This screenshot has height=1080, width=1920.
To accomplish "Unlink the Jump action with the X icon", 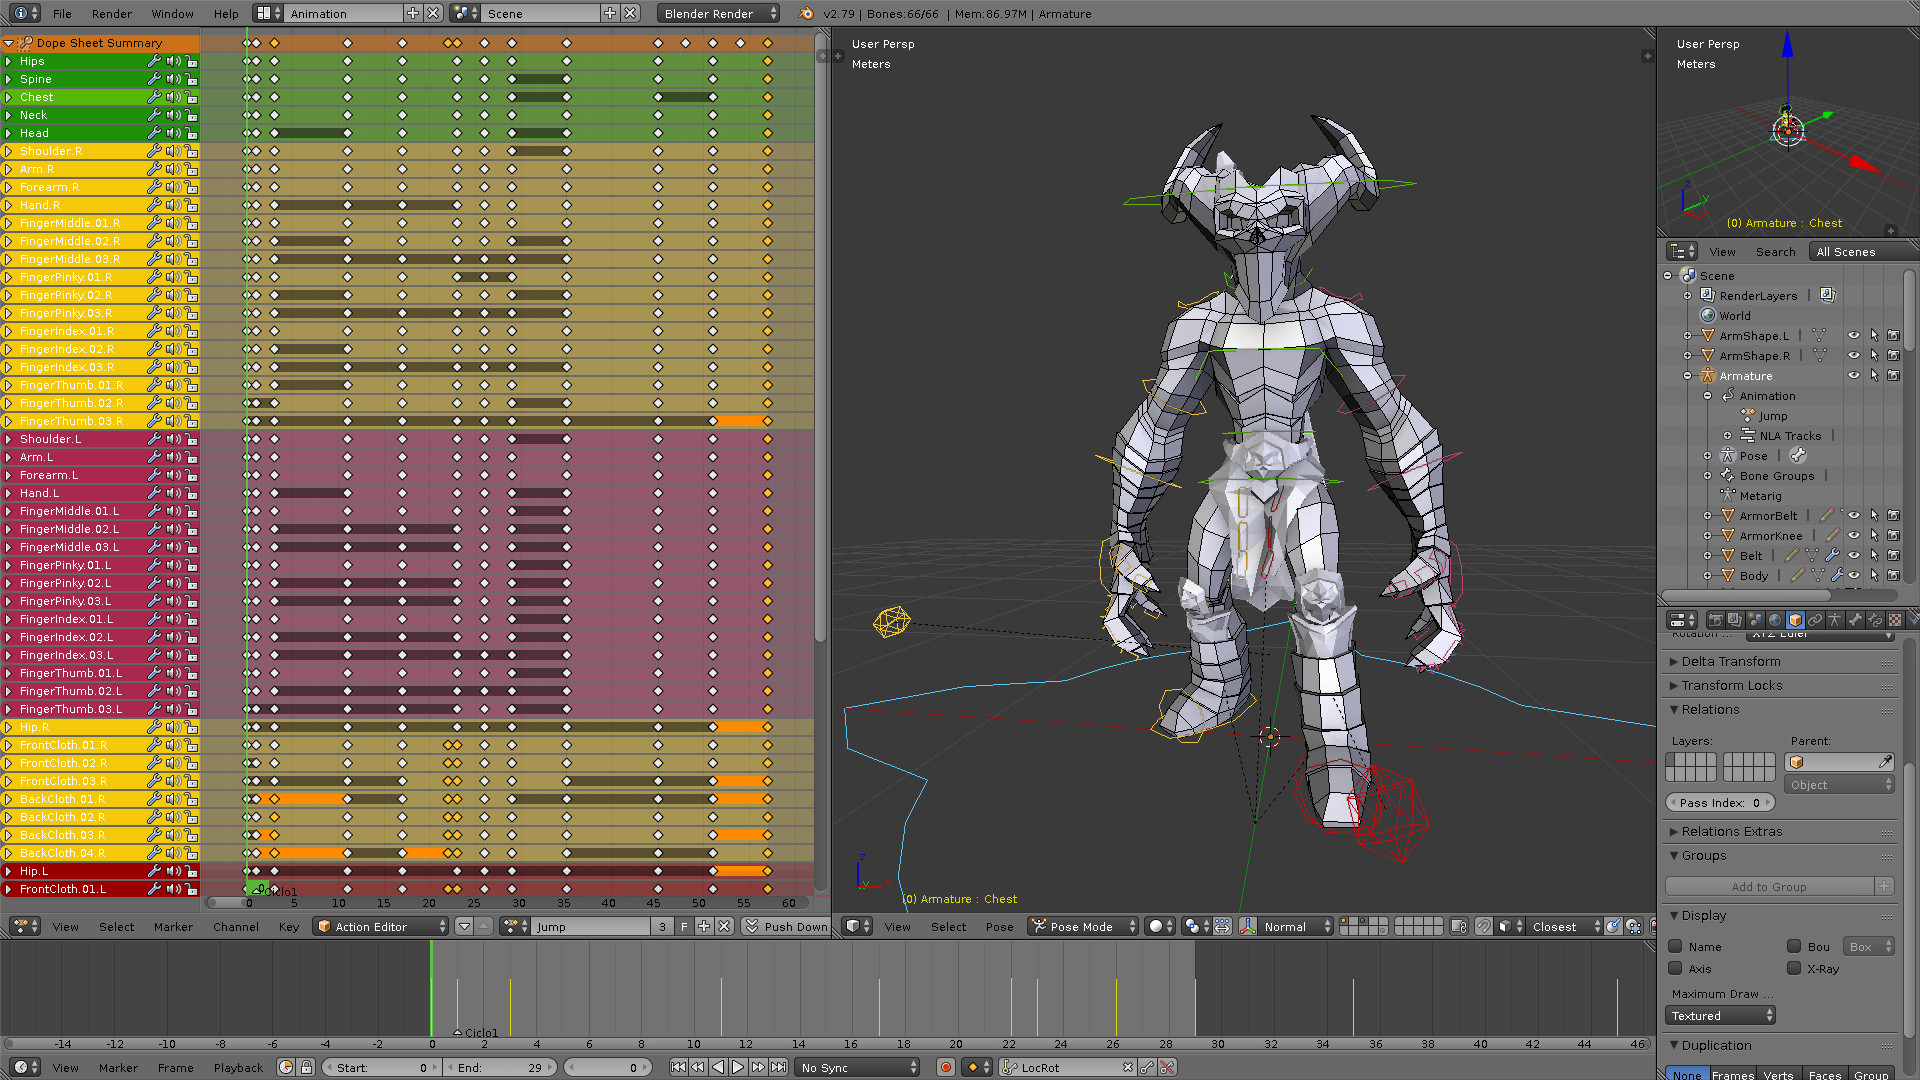I will coord(724,927).
